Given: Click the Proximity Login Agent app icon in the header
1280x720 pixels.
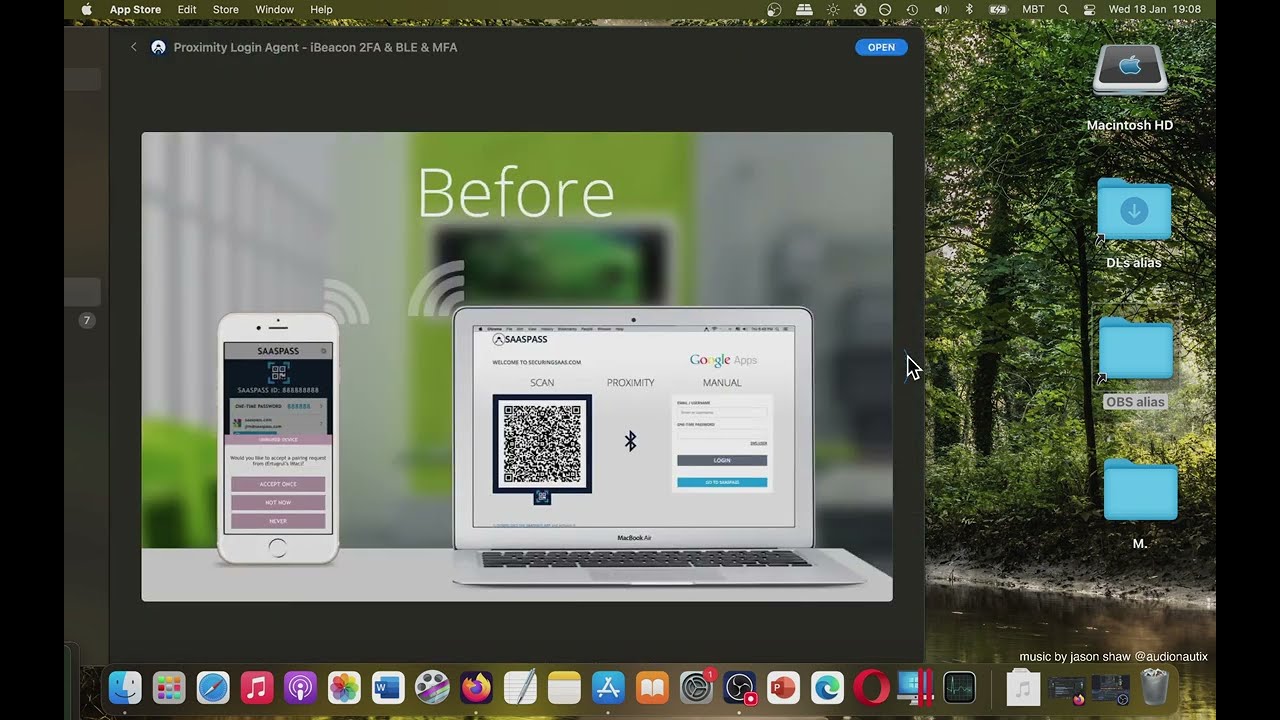Looking at the screenshot, I should click(x=158, y=47).
